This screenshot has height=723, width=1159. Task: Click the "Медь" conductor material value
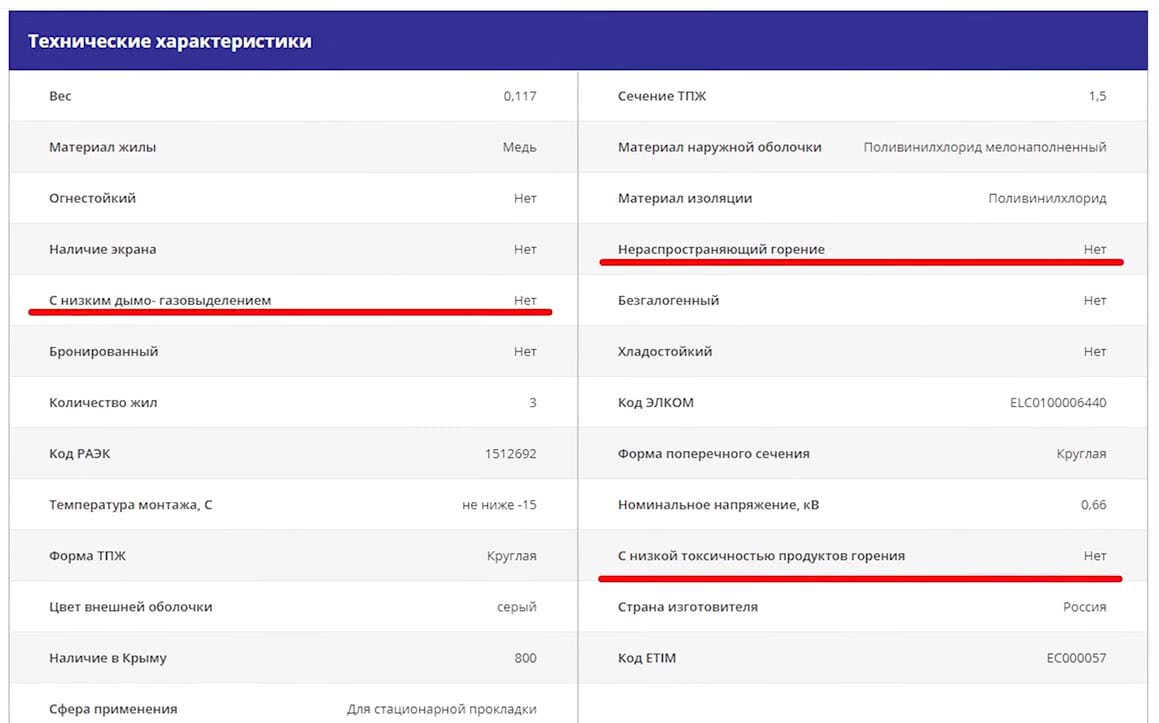(x=519, y=147)
